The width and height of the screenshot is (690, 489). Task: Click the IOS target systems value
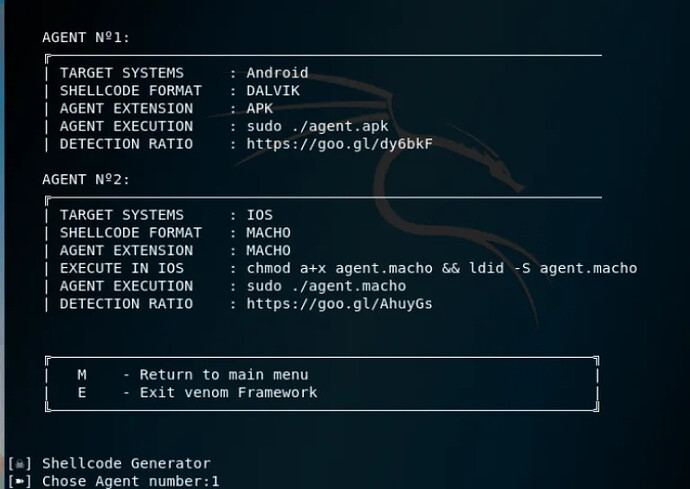(x=259, y=215)
